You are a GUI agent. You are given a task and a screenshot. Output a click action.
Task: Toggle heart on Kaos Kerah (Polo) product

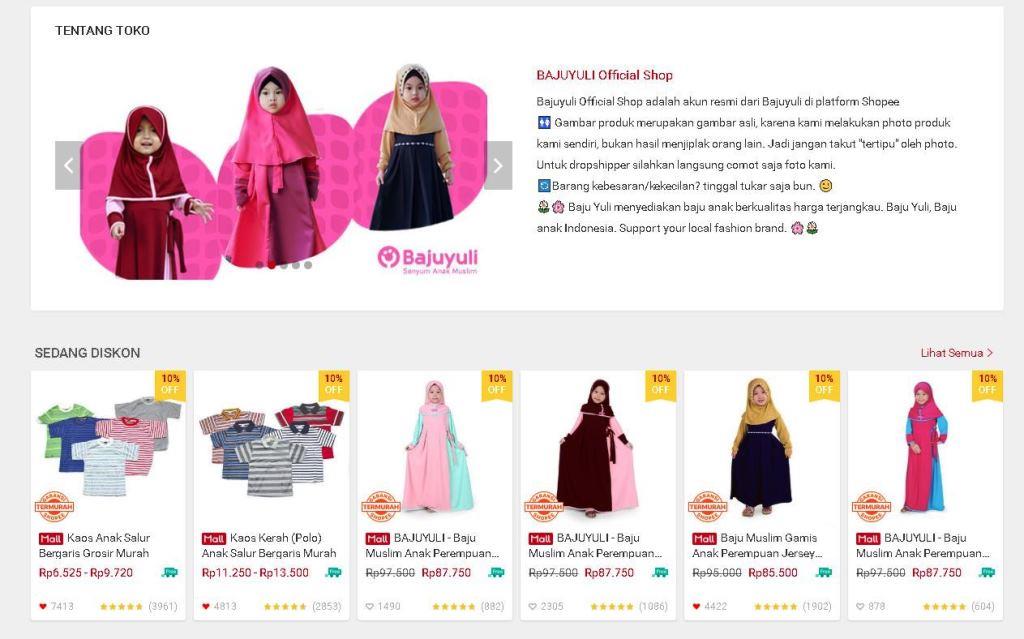(206, 606)
